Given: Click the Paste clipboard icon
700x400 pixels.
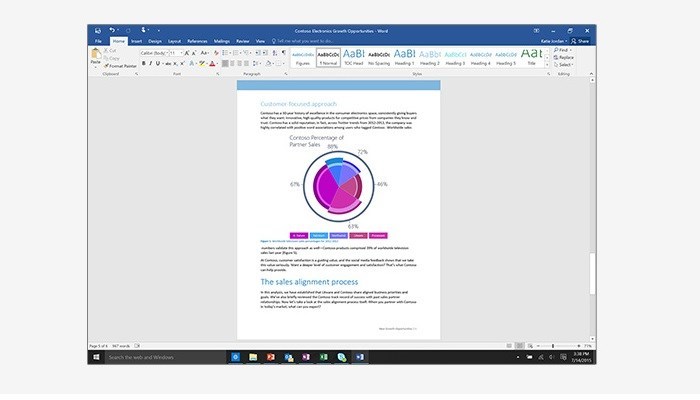Looking at the screenshot, I should 96,54.
